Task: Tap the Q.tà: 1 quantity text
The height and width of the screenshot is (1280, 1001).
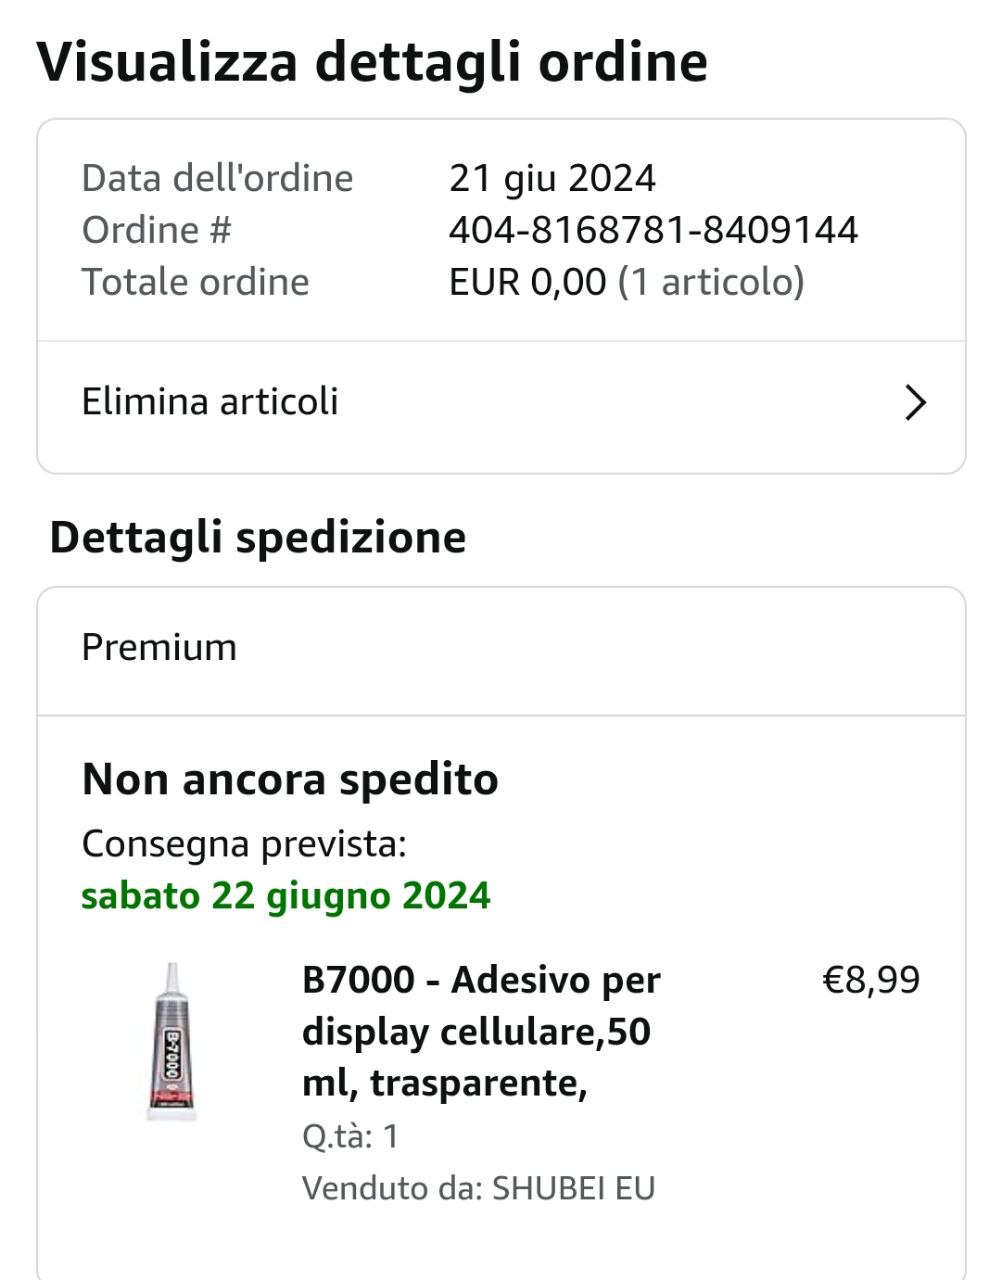Action: [350, 1136]
